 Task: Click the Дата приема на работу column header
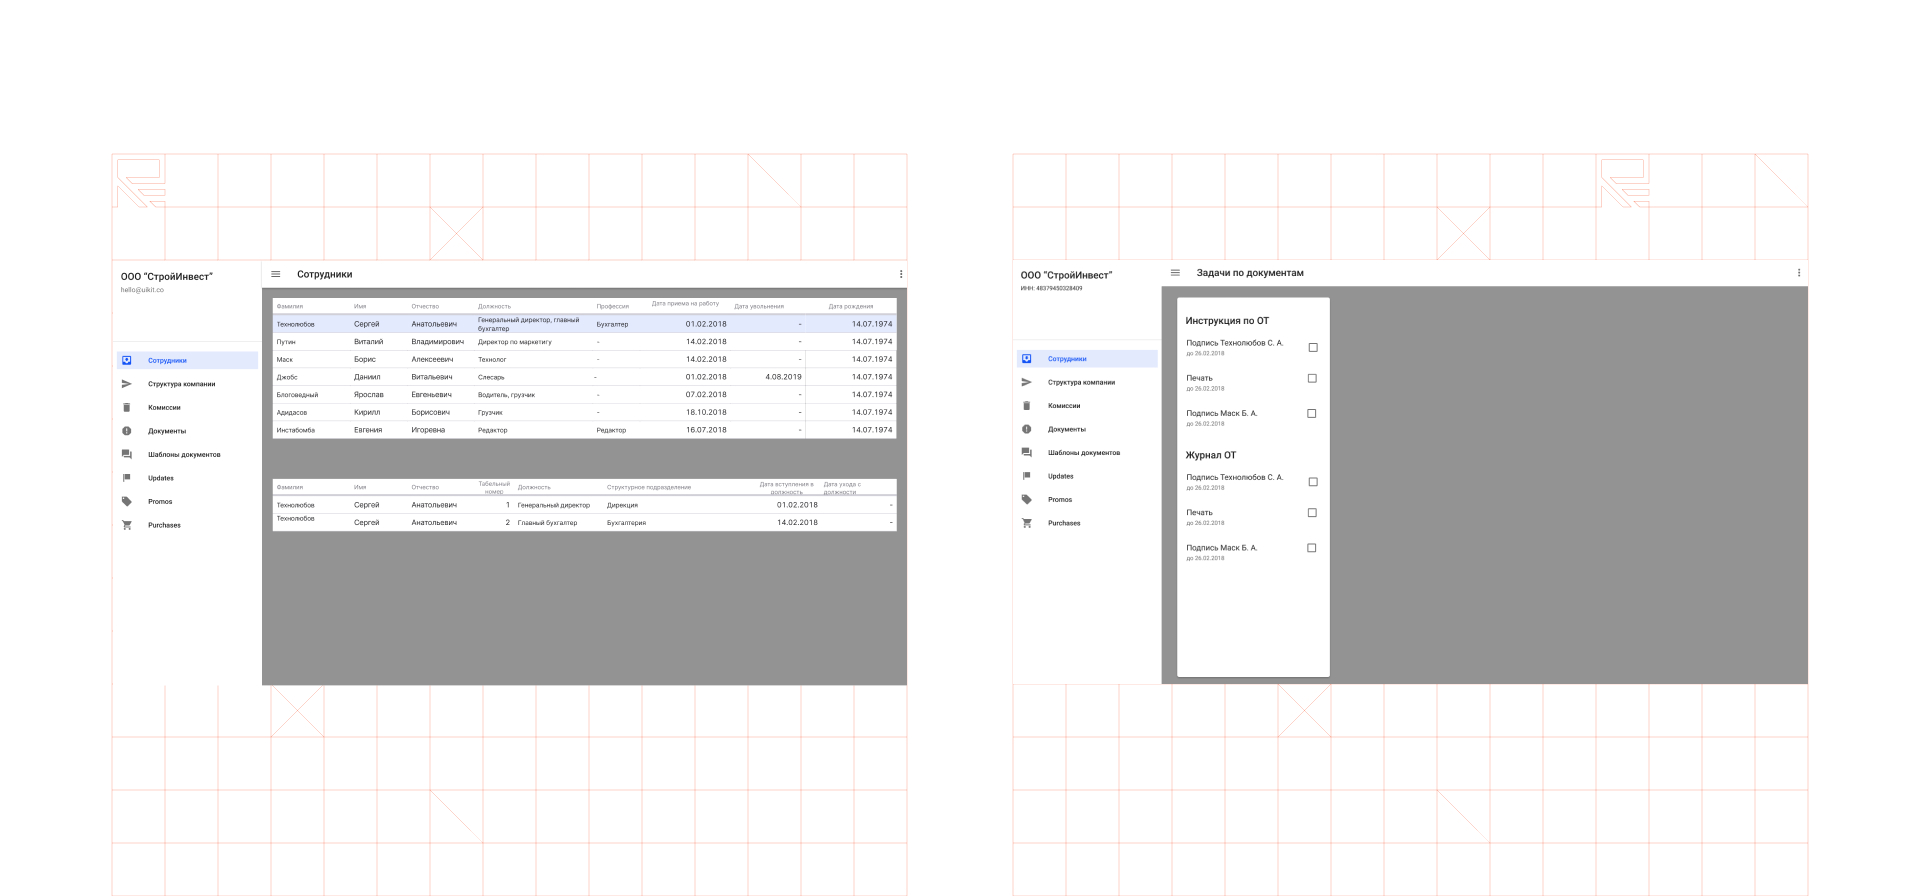pyautogui.click(x=685, y=304)
